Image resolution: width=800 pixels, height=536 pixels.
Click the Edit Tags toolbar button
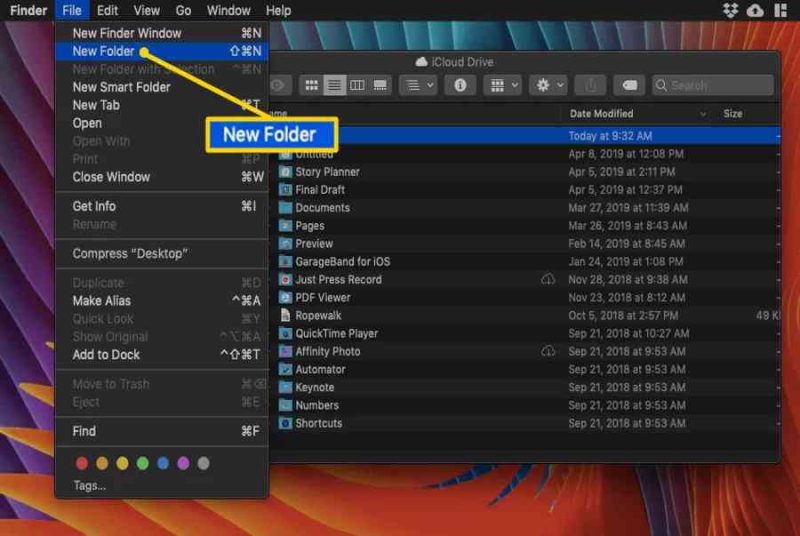pyautogui.click(x=629, y=85)
